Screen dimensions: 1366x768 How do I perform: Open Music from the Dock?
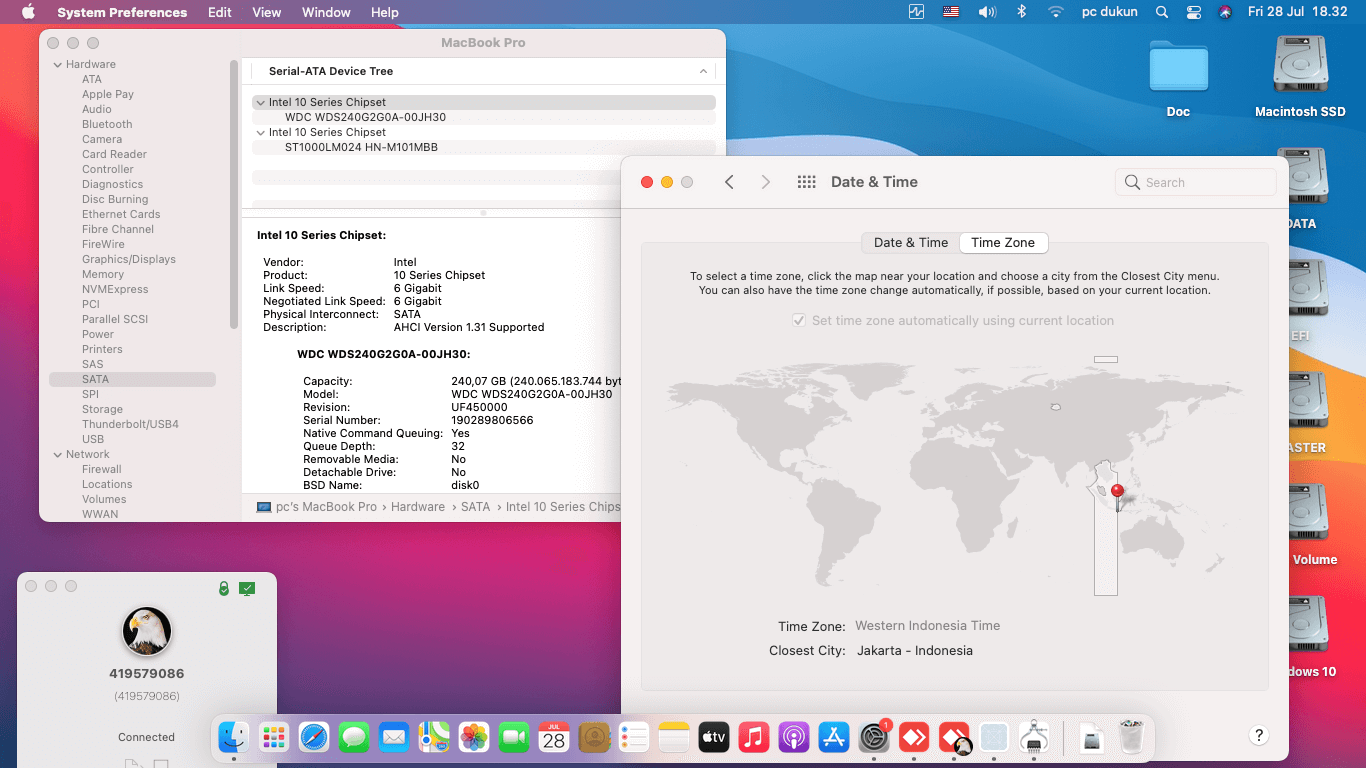click(x=754, y=738)
